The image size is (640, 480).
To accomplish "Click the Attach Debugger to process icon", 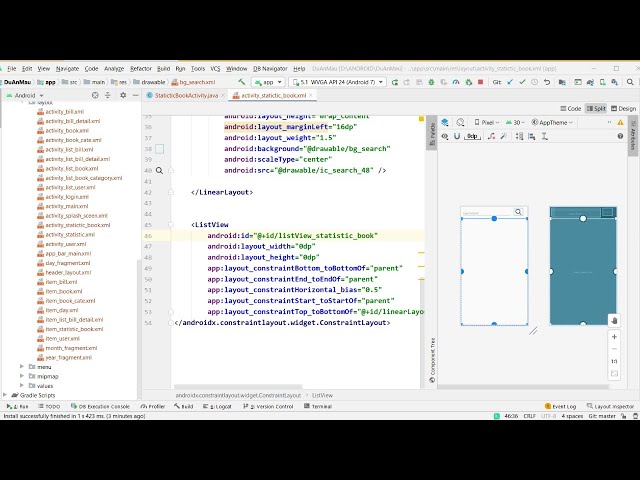I will pyautogui.click(x=469, y=82).
